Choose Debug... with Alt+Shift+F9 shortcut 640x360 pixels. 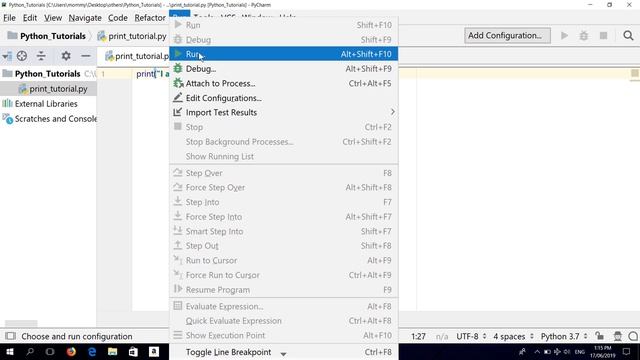tap(284, 69)
